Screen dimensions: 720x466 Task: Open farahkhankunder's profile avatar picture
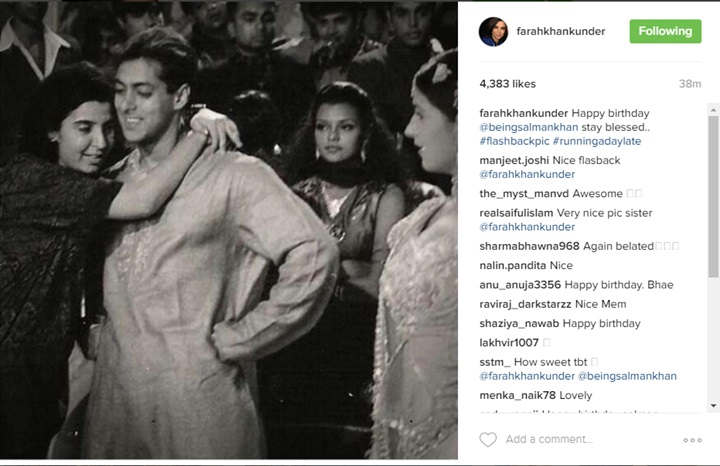pos(493,32)
